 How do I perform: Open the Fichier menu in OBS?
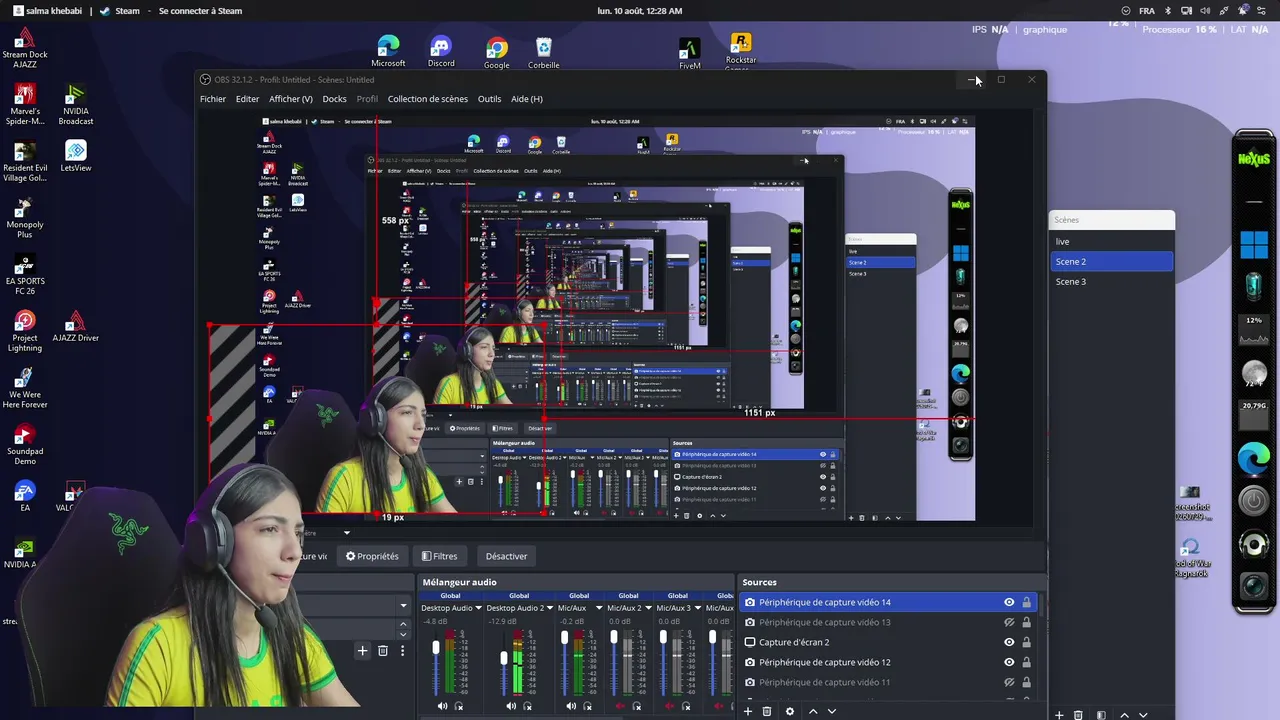(213, 99)
